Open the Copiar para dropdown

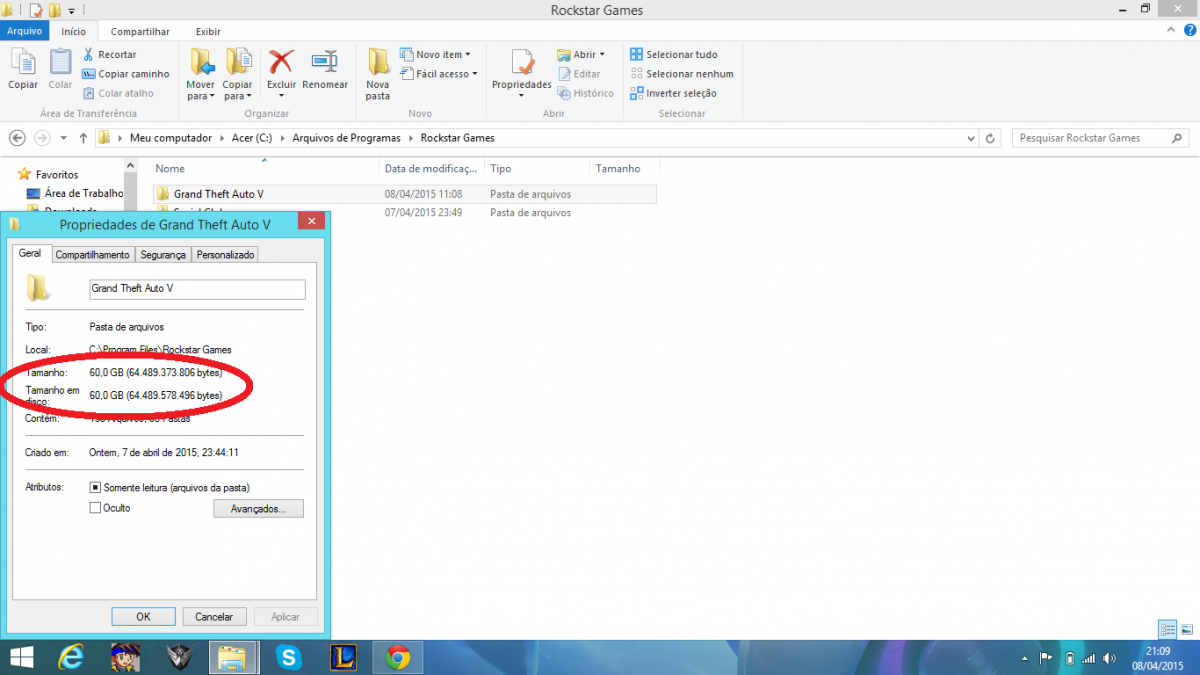pos(238,91)
